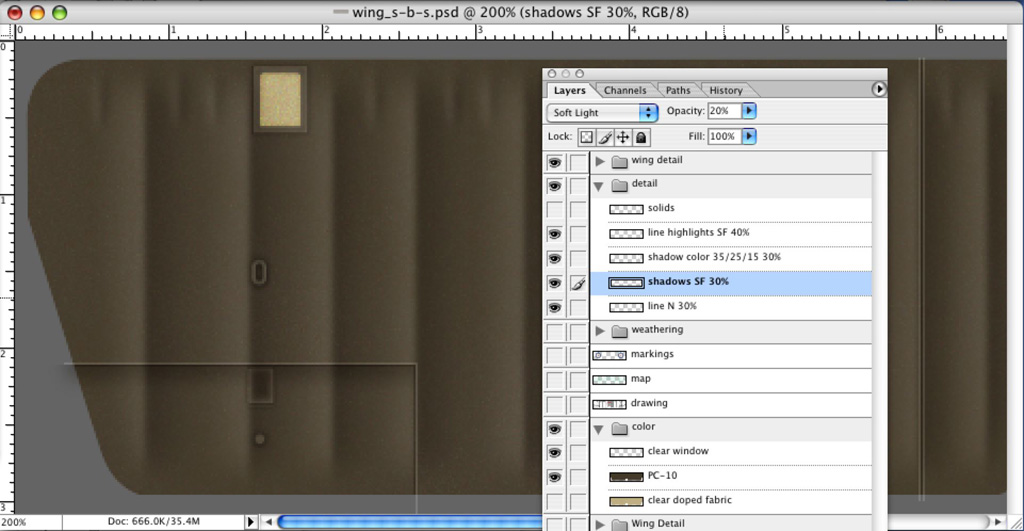
Task: Click the horizontal scrollbar right arrow
Action: [998, 522]
